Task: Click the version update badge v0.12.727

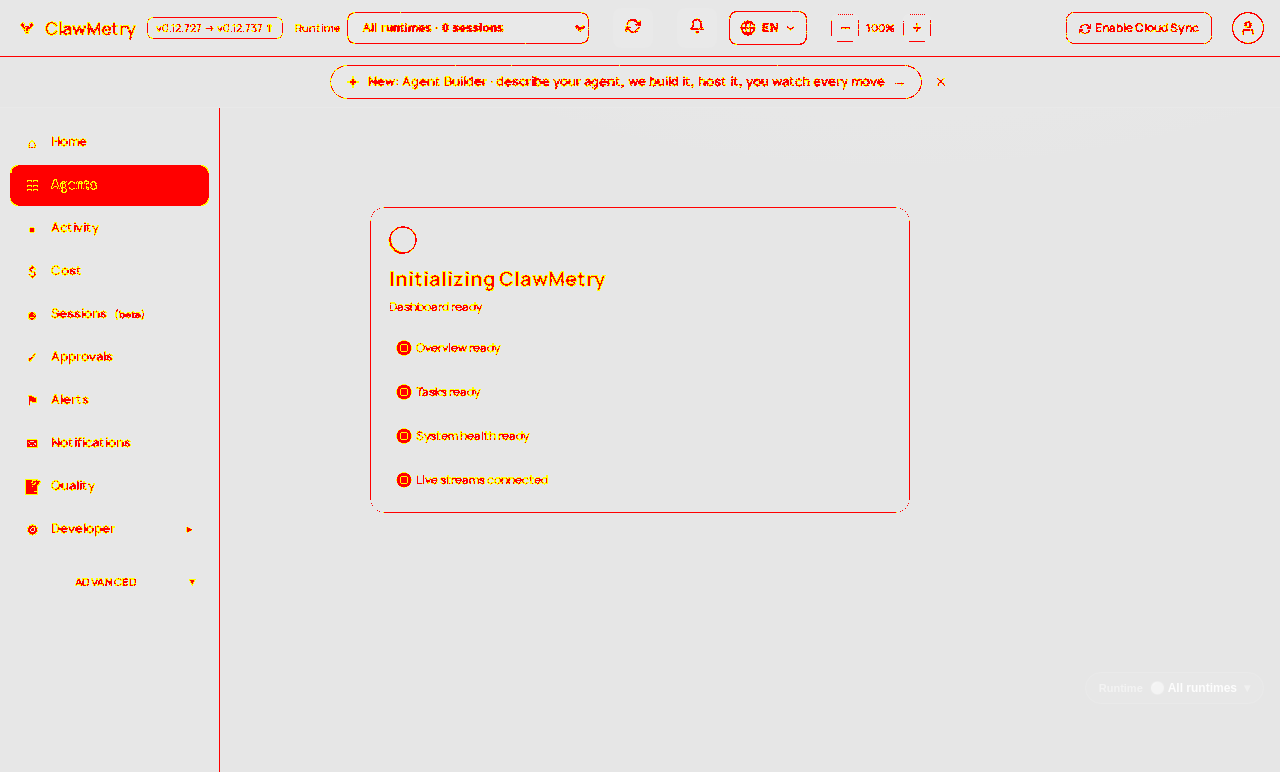Action: 215,28
